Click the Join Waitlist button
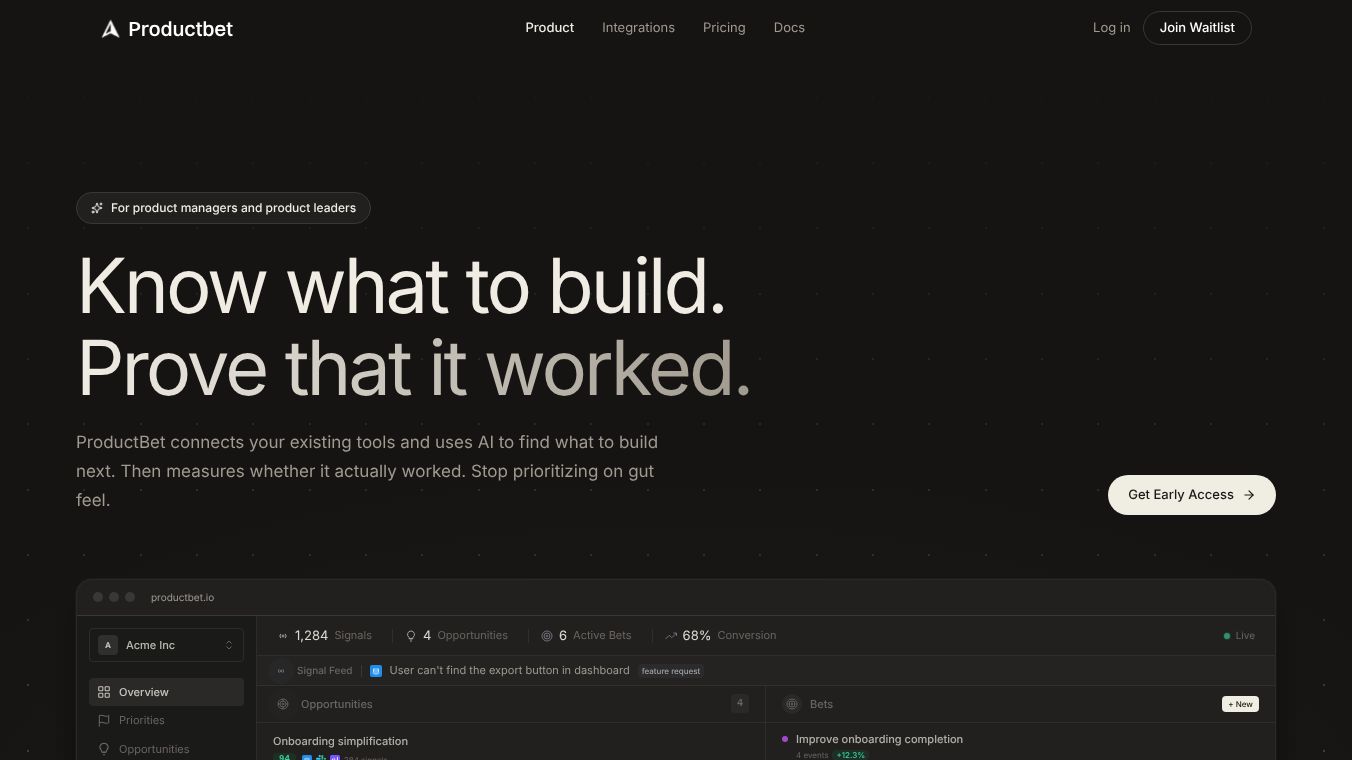This screenshot has width=1352, height=760. click(x=1197, y=27)
